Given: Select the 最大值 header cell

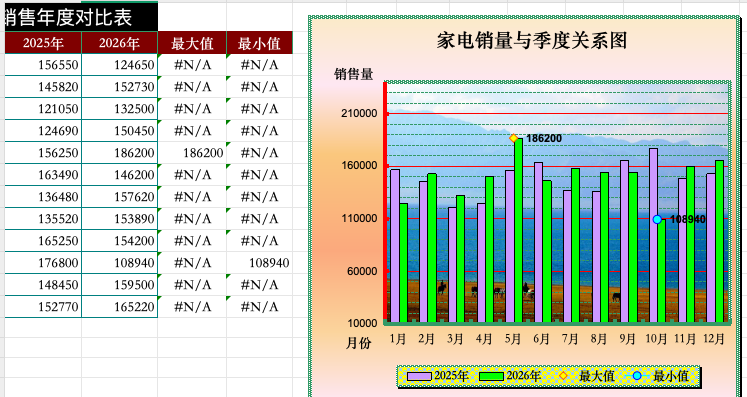Looking at the screenshot, I should coord(192,43).
